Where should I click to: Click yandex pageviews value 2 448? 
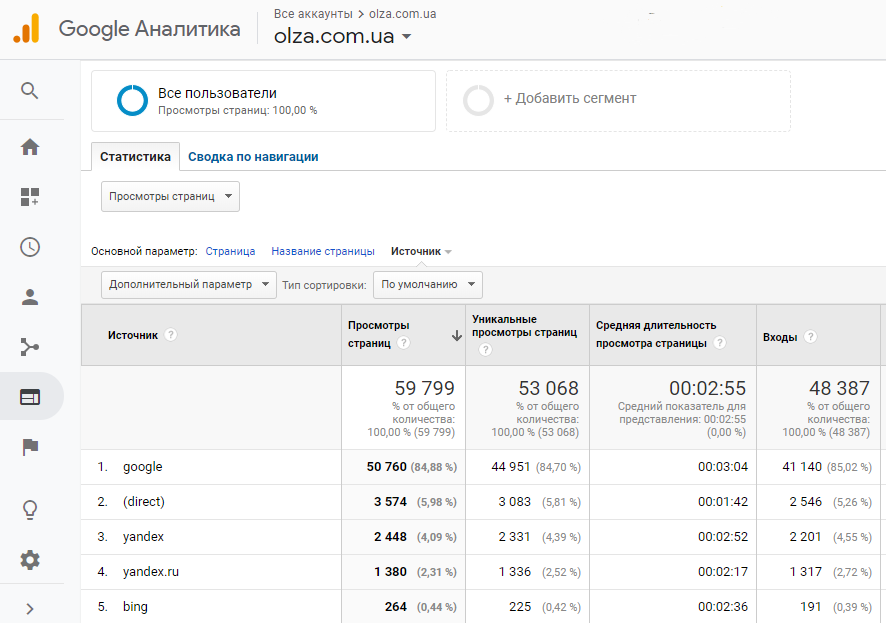coord(390,537)
